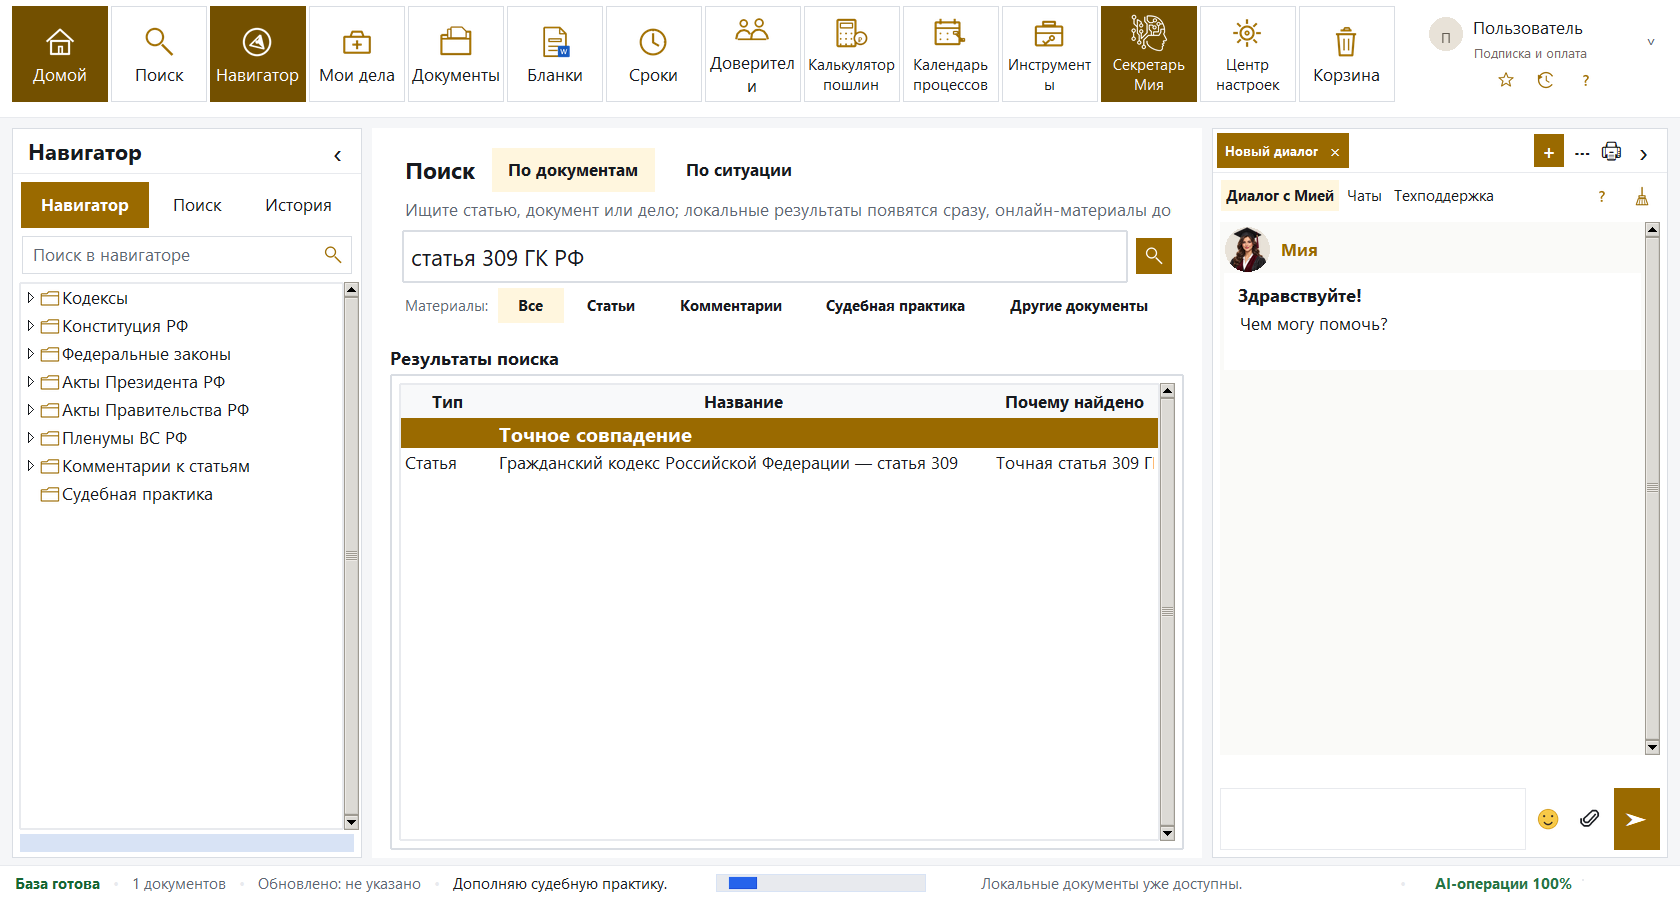
Task: Expand the Кодексы tree node
Action: (x=30, y=298)
